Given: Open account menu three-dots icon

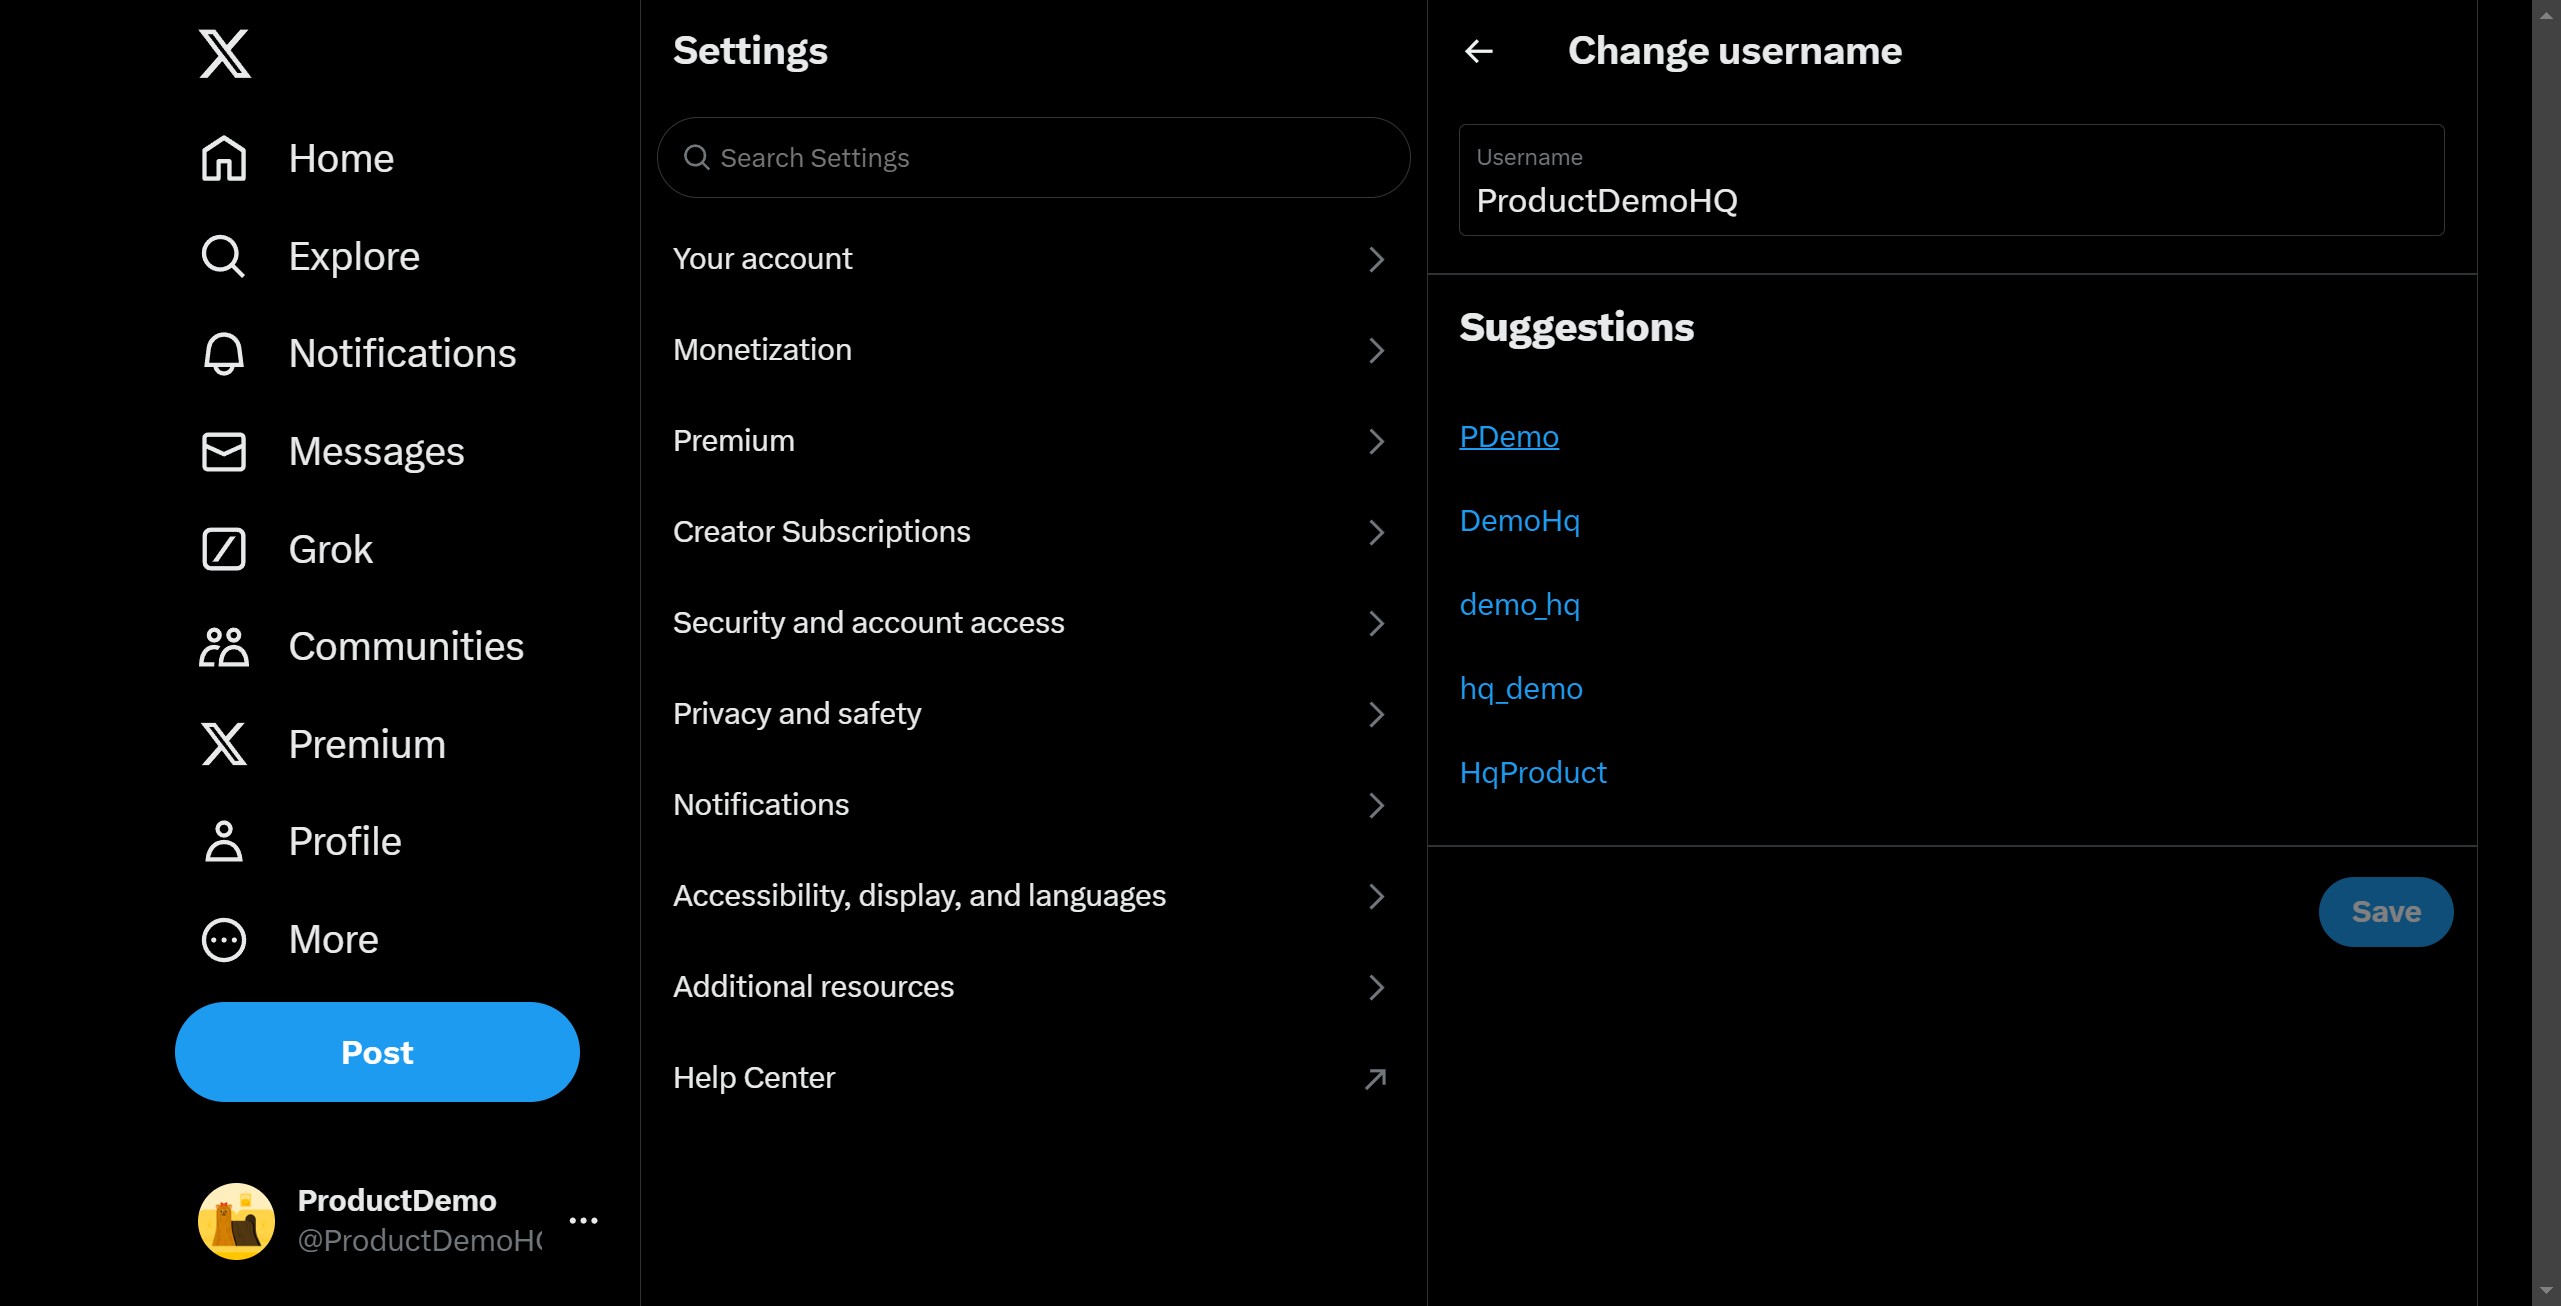Looking at the screenshot, I should (583, 1220).
